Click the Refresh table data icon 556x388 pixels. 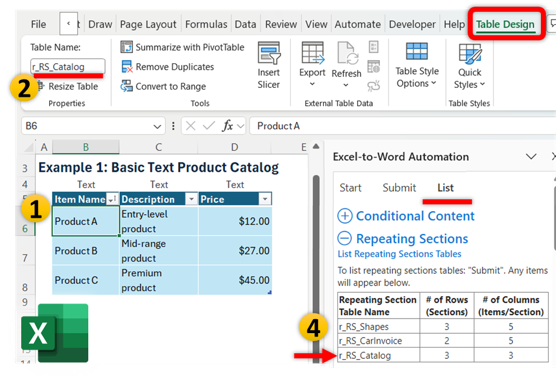[x=347, y=53]
